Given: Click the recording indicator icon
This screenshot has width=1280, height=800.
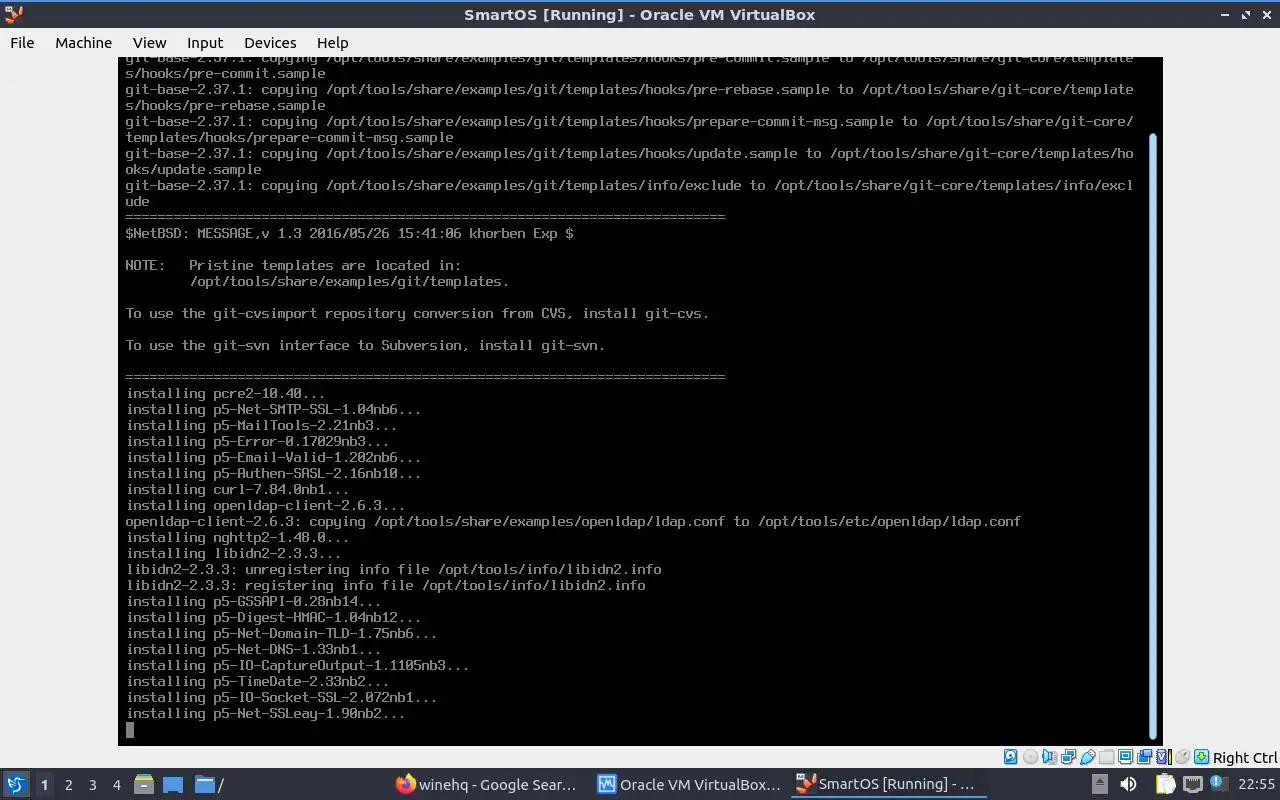Looking at the screenshot, I should coord(1144,757).
